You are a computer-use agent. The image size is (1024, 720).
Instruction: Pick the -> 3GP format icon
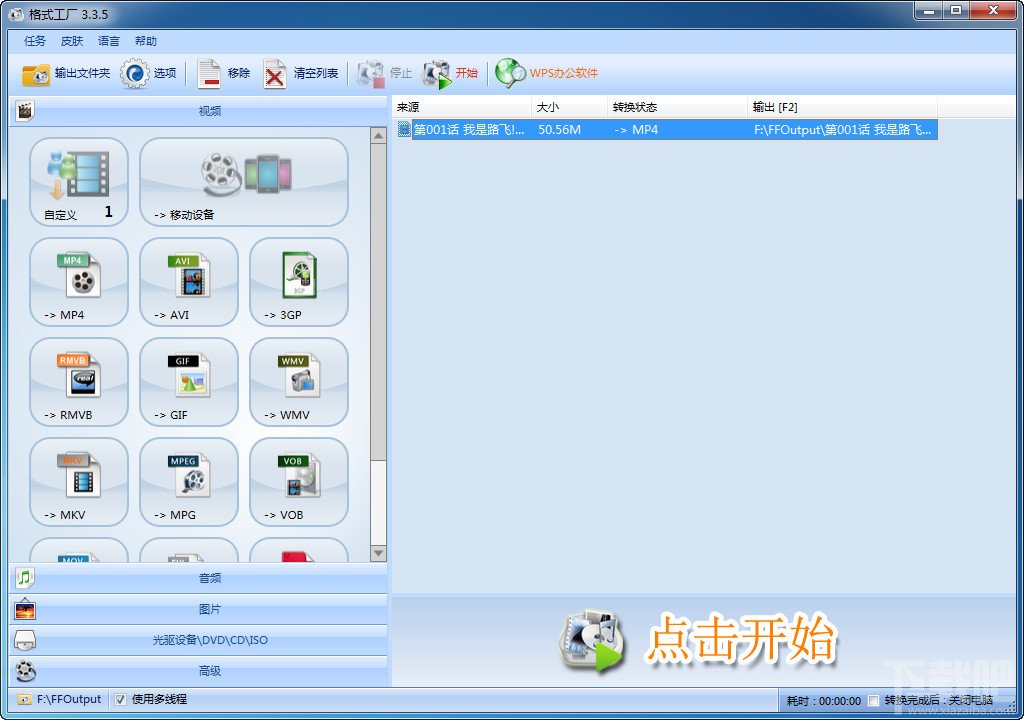point(298,282)
